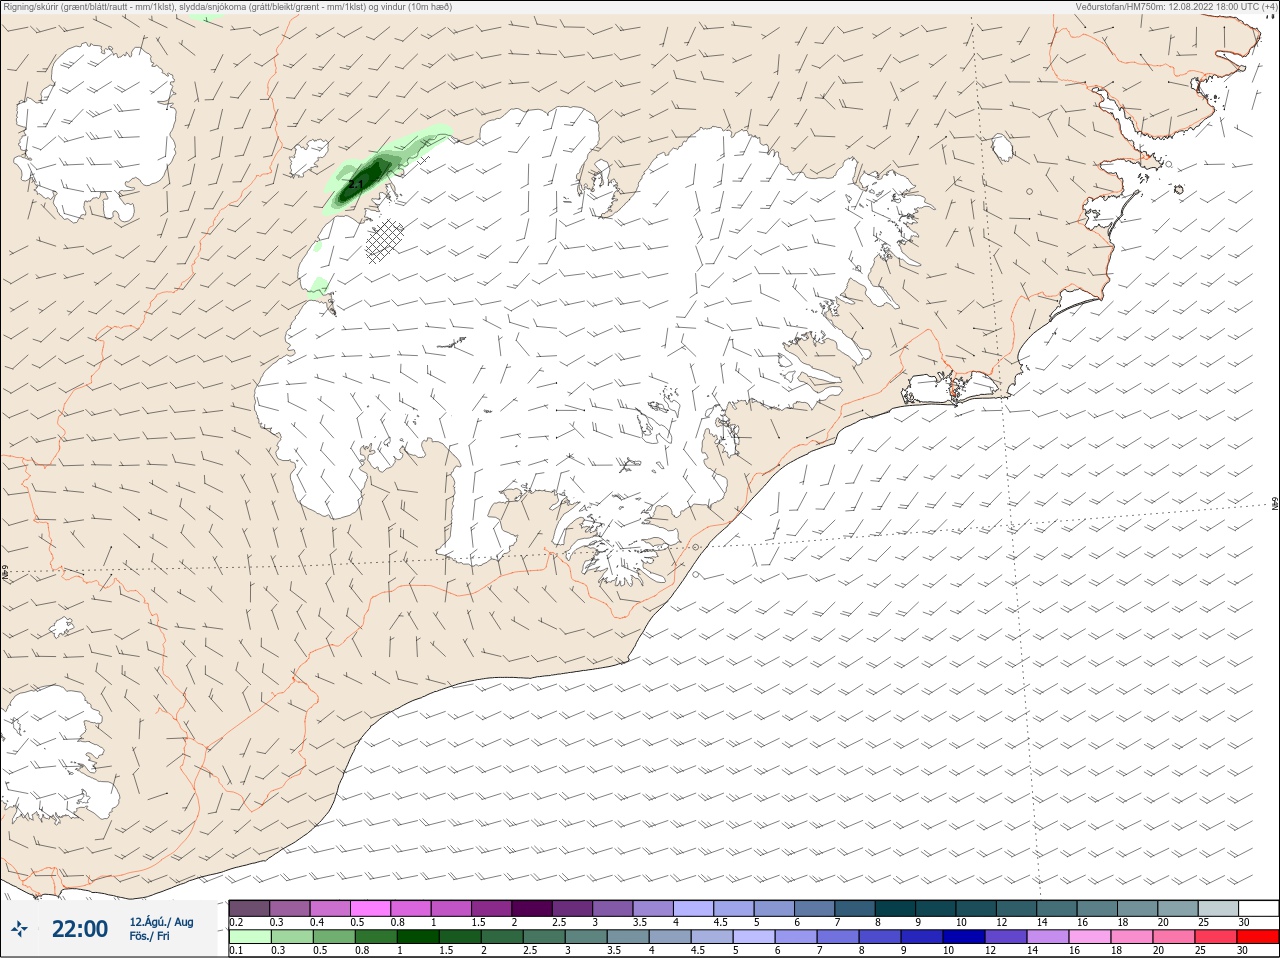Select the darkest green swatch above 1 in lower scale
This screenshot has width=1280, height=958.
(x=418, y=936)
